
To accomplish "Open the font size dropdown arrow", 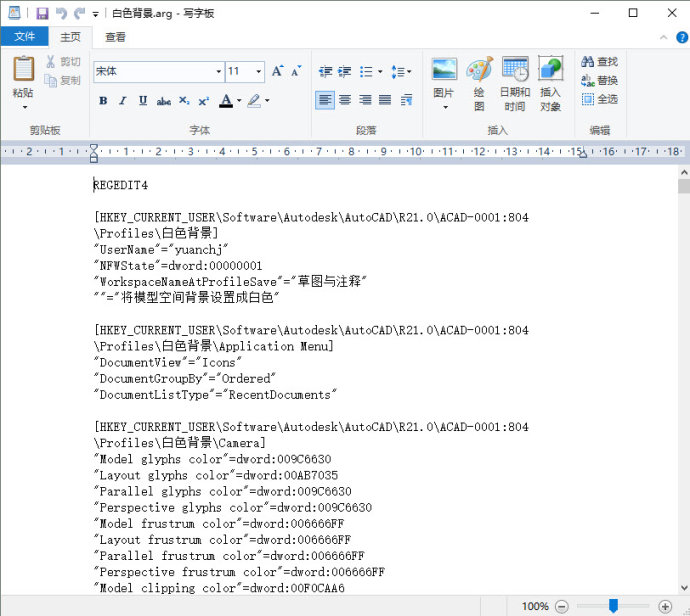I will tap(258, 71).
